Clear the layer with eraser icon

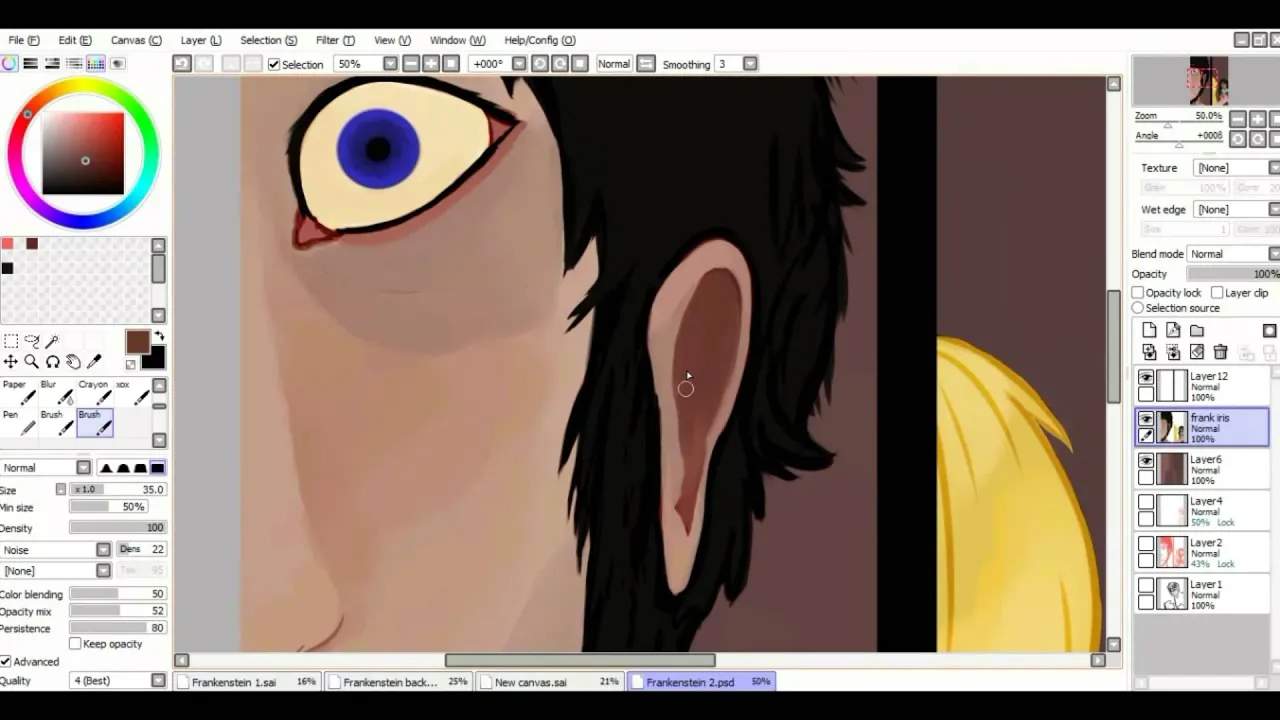click(x=1197, y=352)
